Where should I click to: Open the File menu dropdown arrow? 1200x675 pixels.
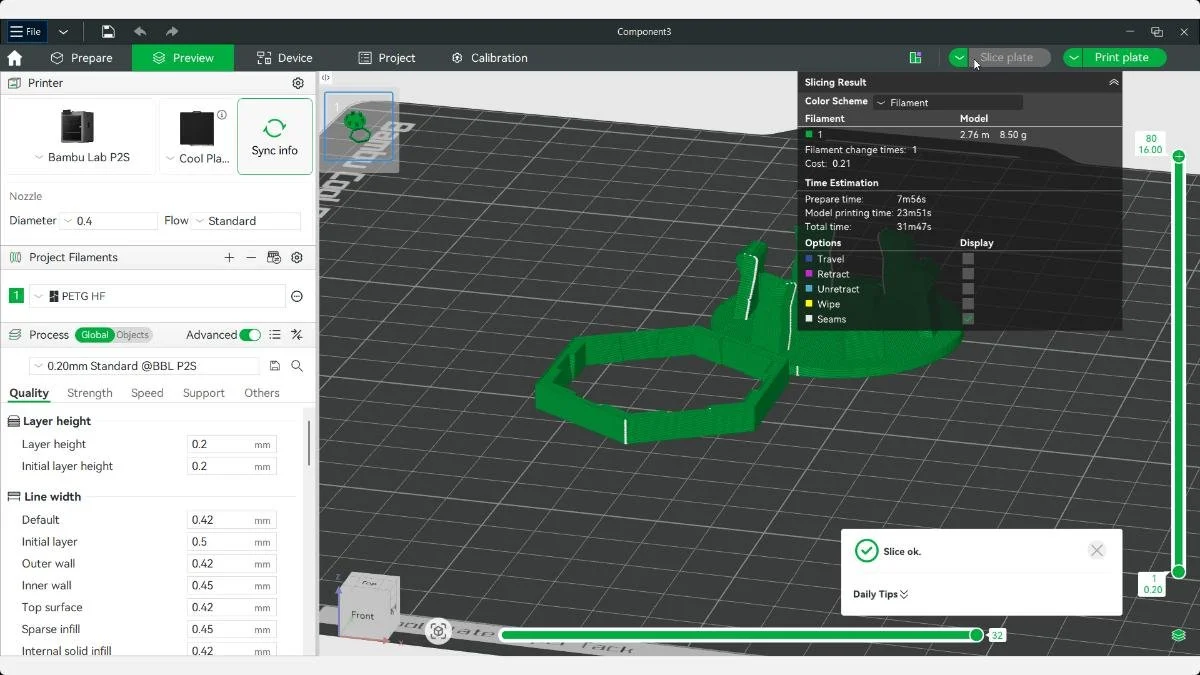click(64, 32)
